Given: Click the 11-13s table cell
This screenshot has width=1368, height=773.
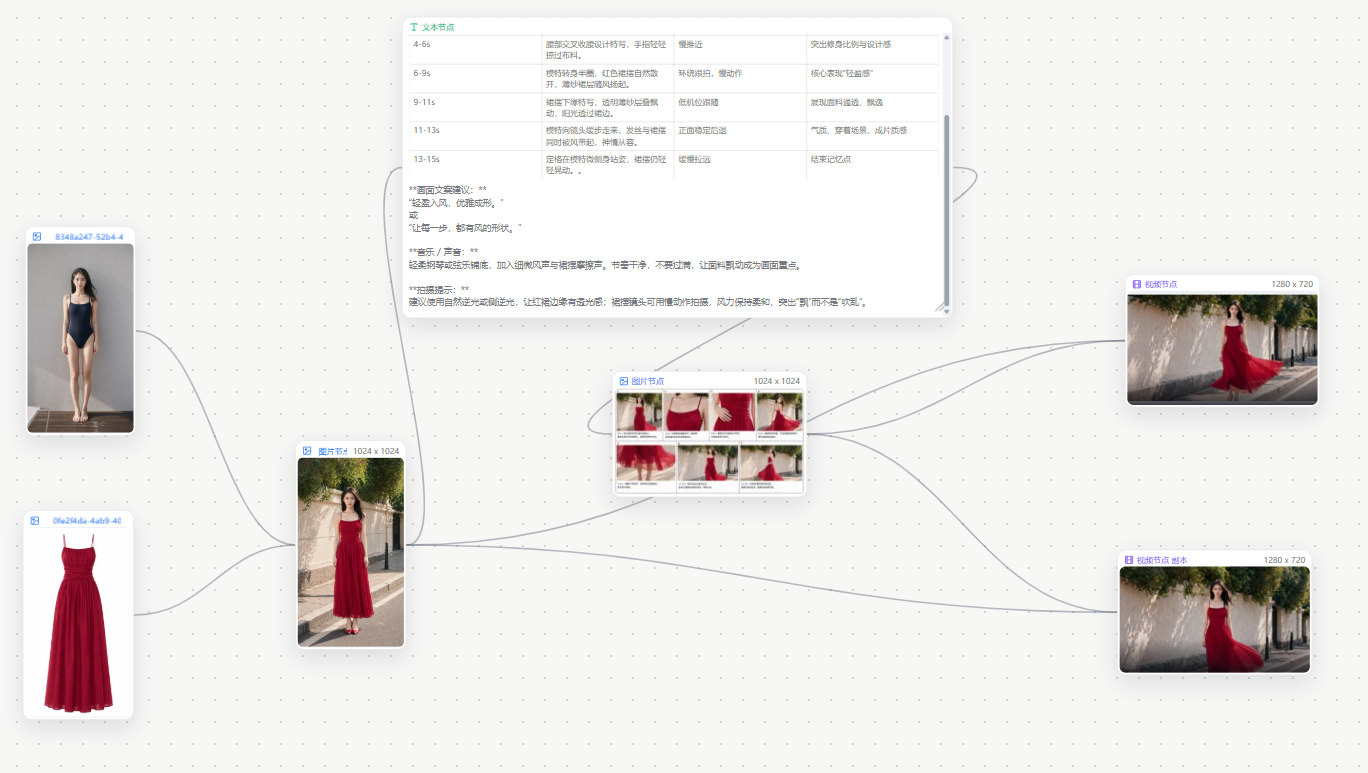Looking at the screenshot, I should [x=475, y=137].
